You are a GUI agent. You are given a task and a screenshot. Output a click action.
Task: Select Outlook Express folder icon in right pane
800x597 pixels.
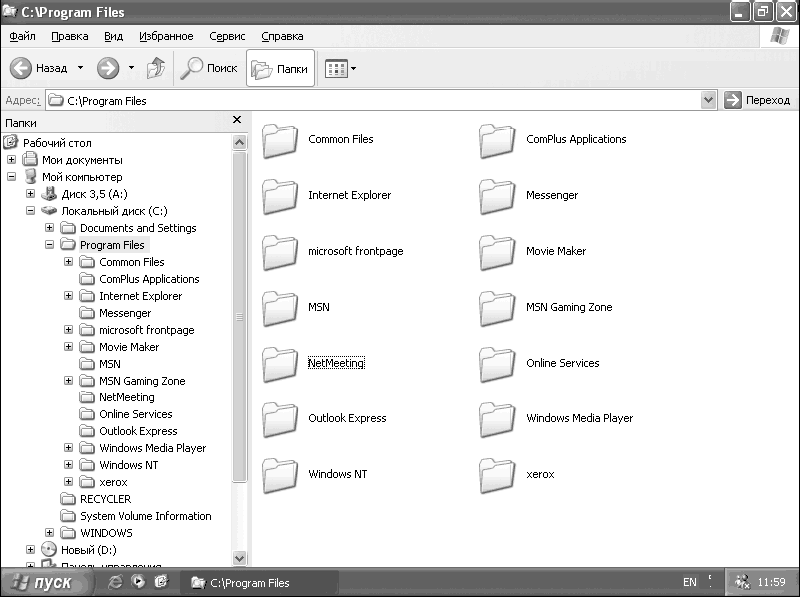point(280,419)
